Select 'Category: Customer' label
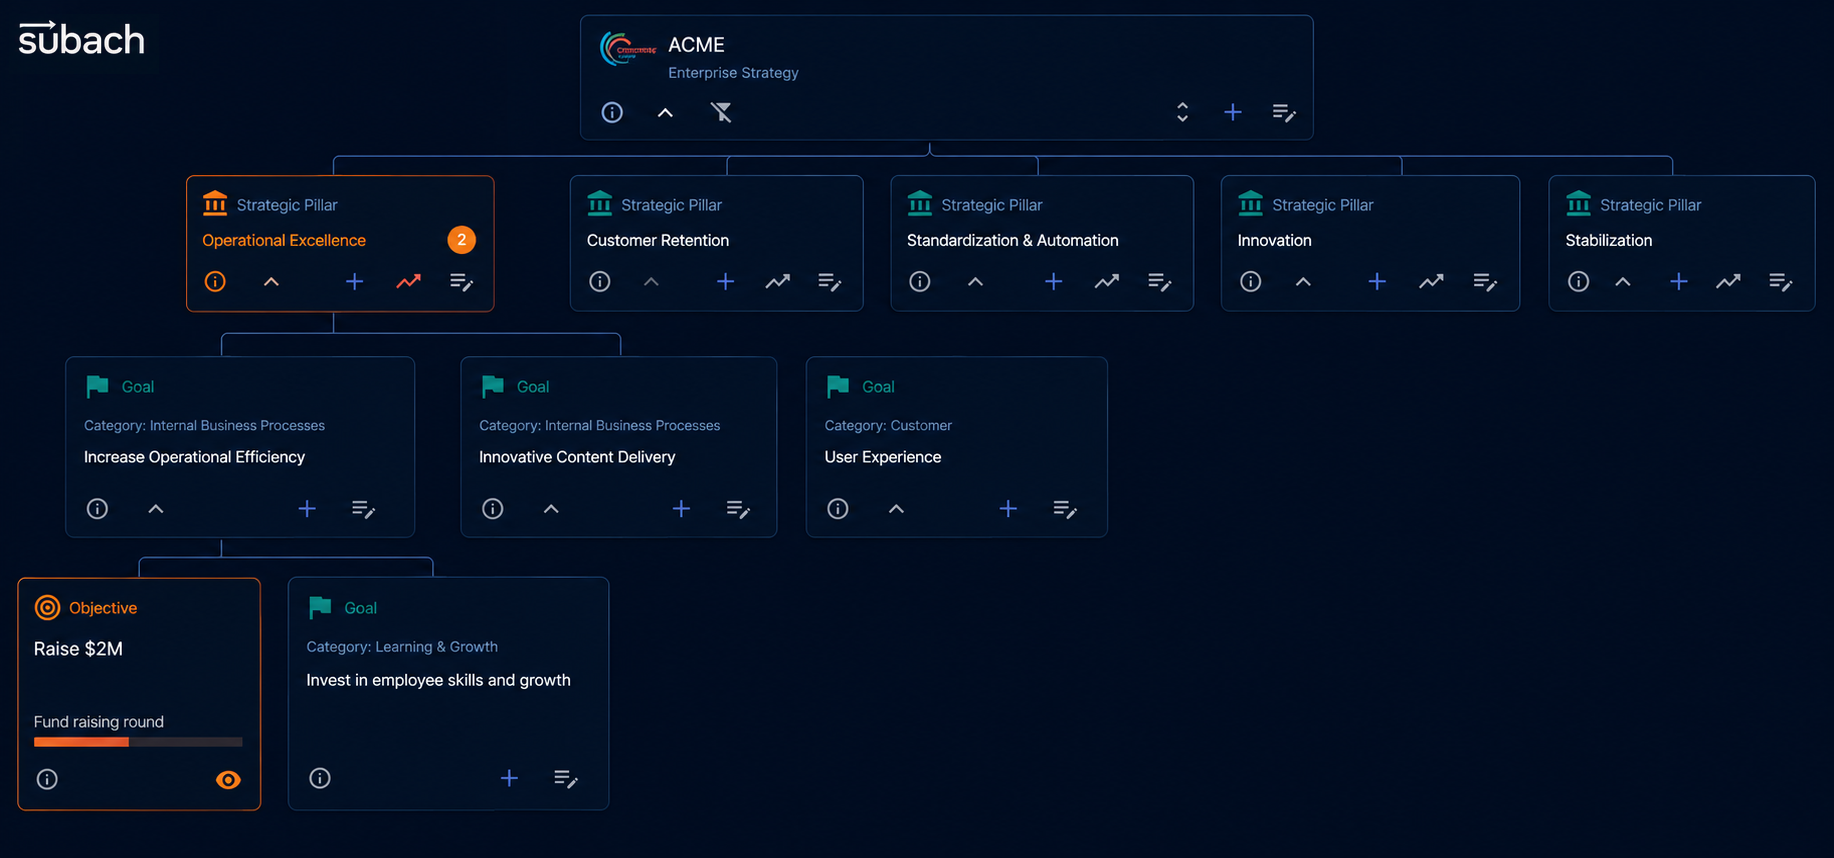Screen dimensions: 1834x858 pyautogui.click(x=888, y=425)
